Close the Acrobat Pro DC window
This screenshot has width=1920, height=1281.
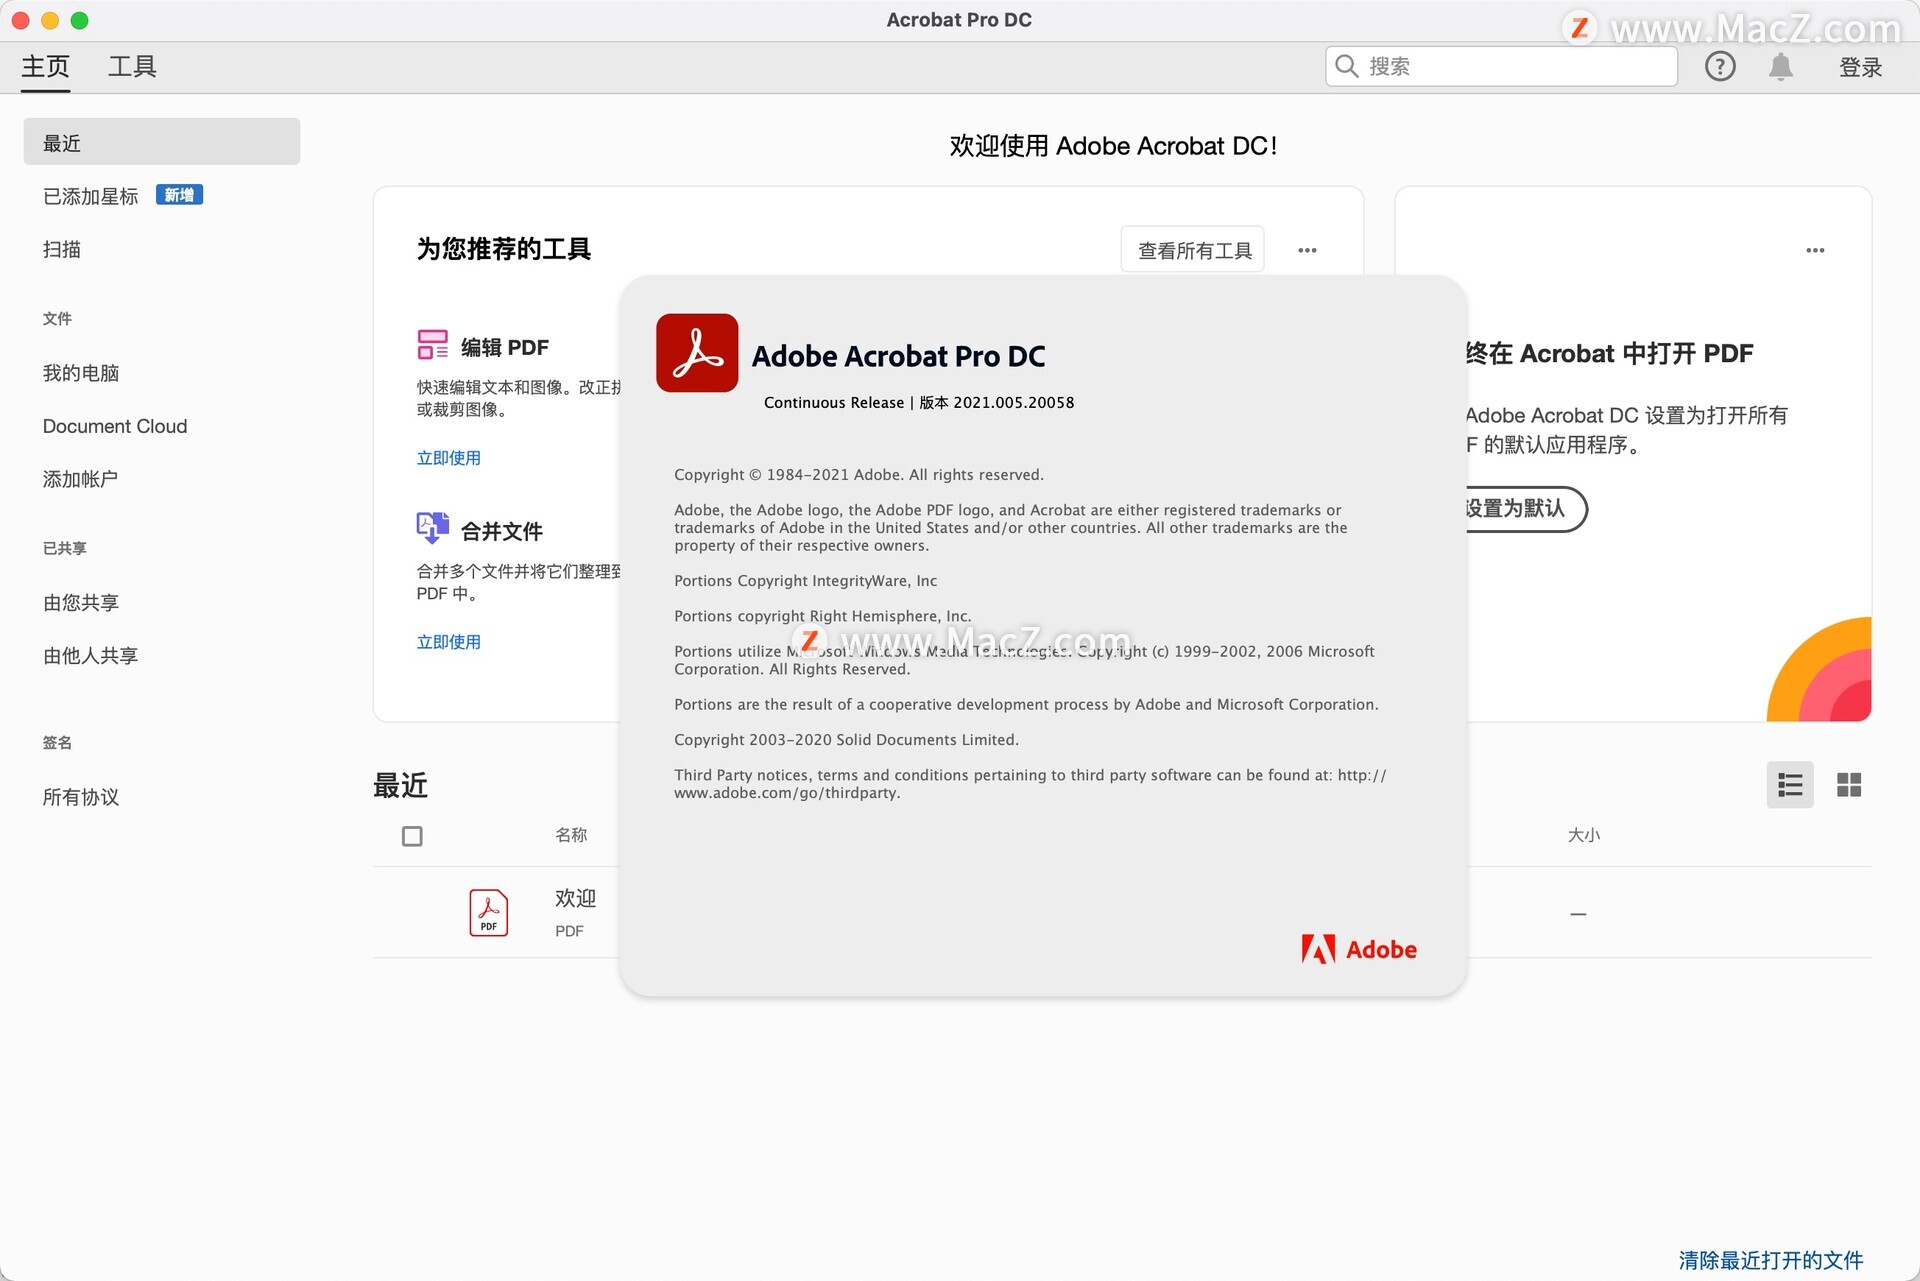click(x=20, y=20)
